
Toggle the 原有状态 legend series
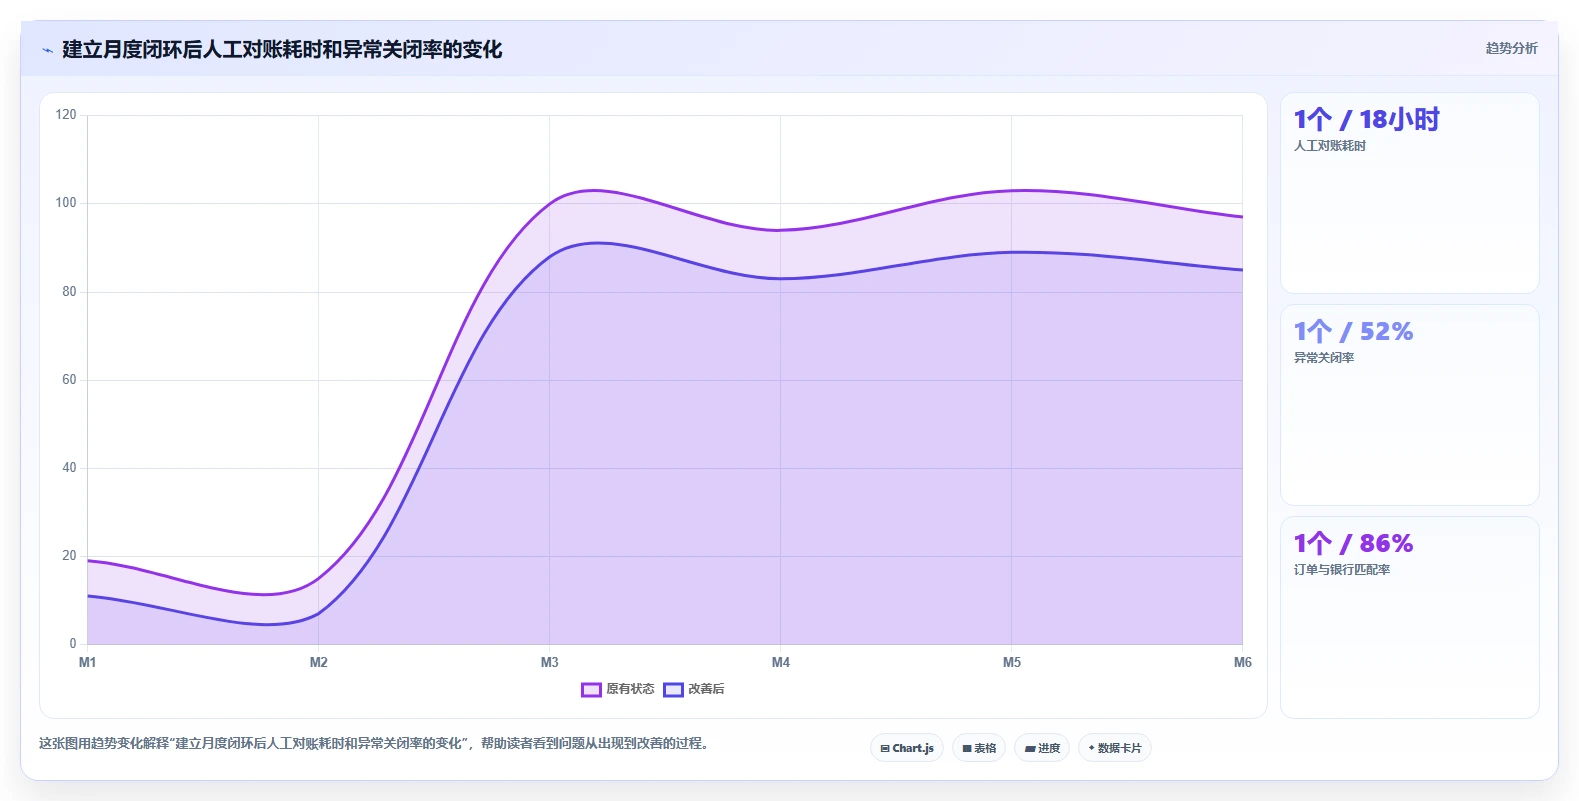point(618,689)
